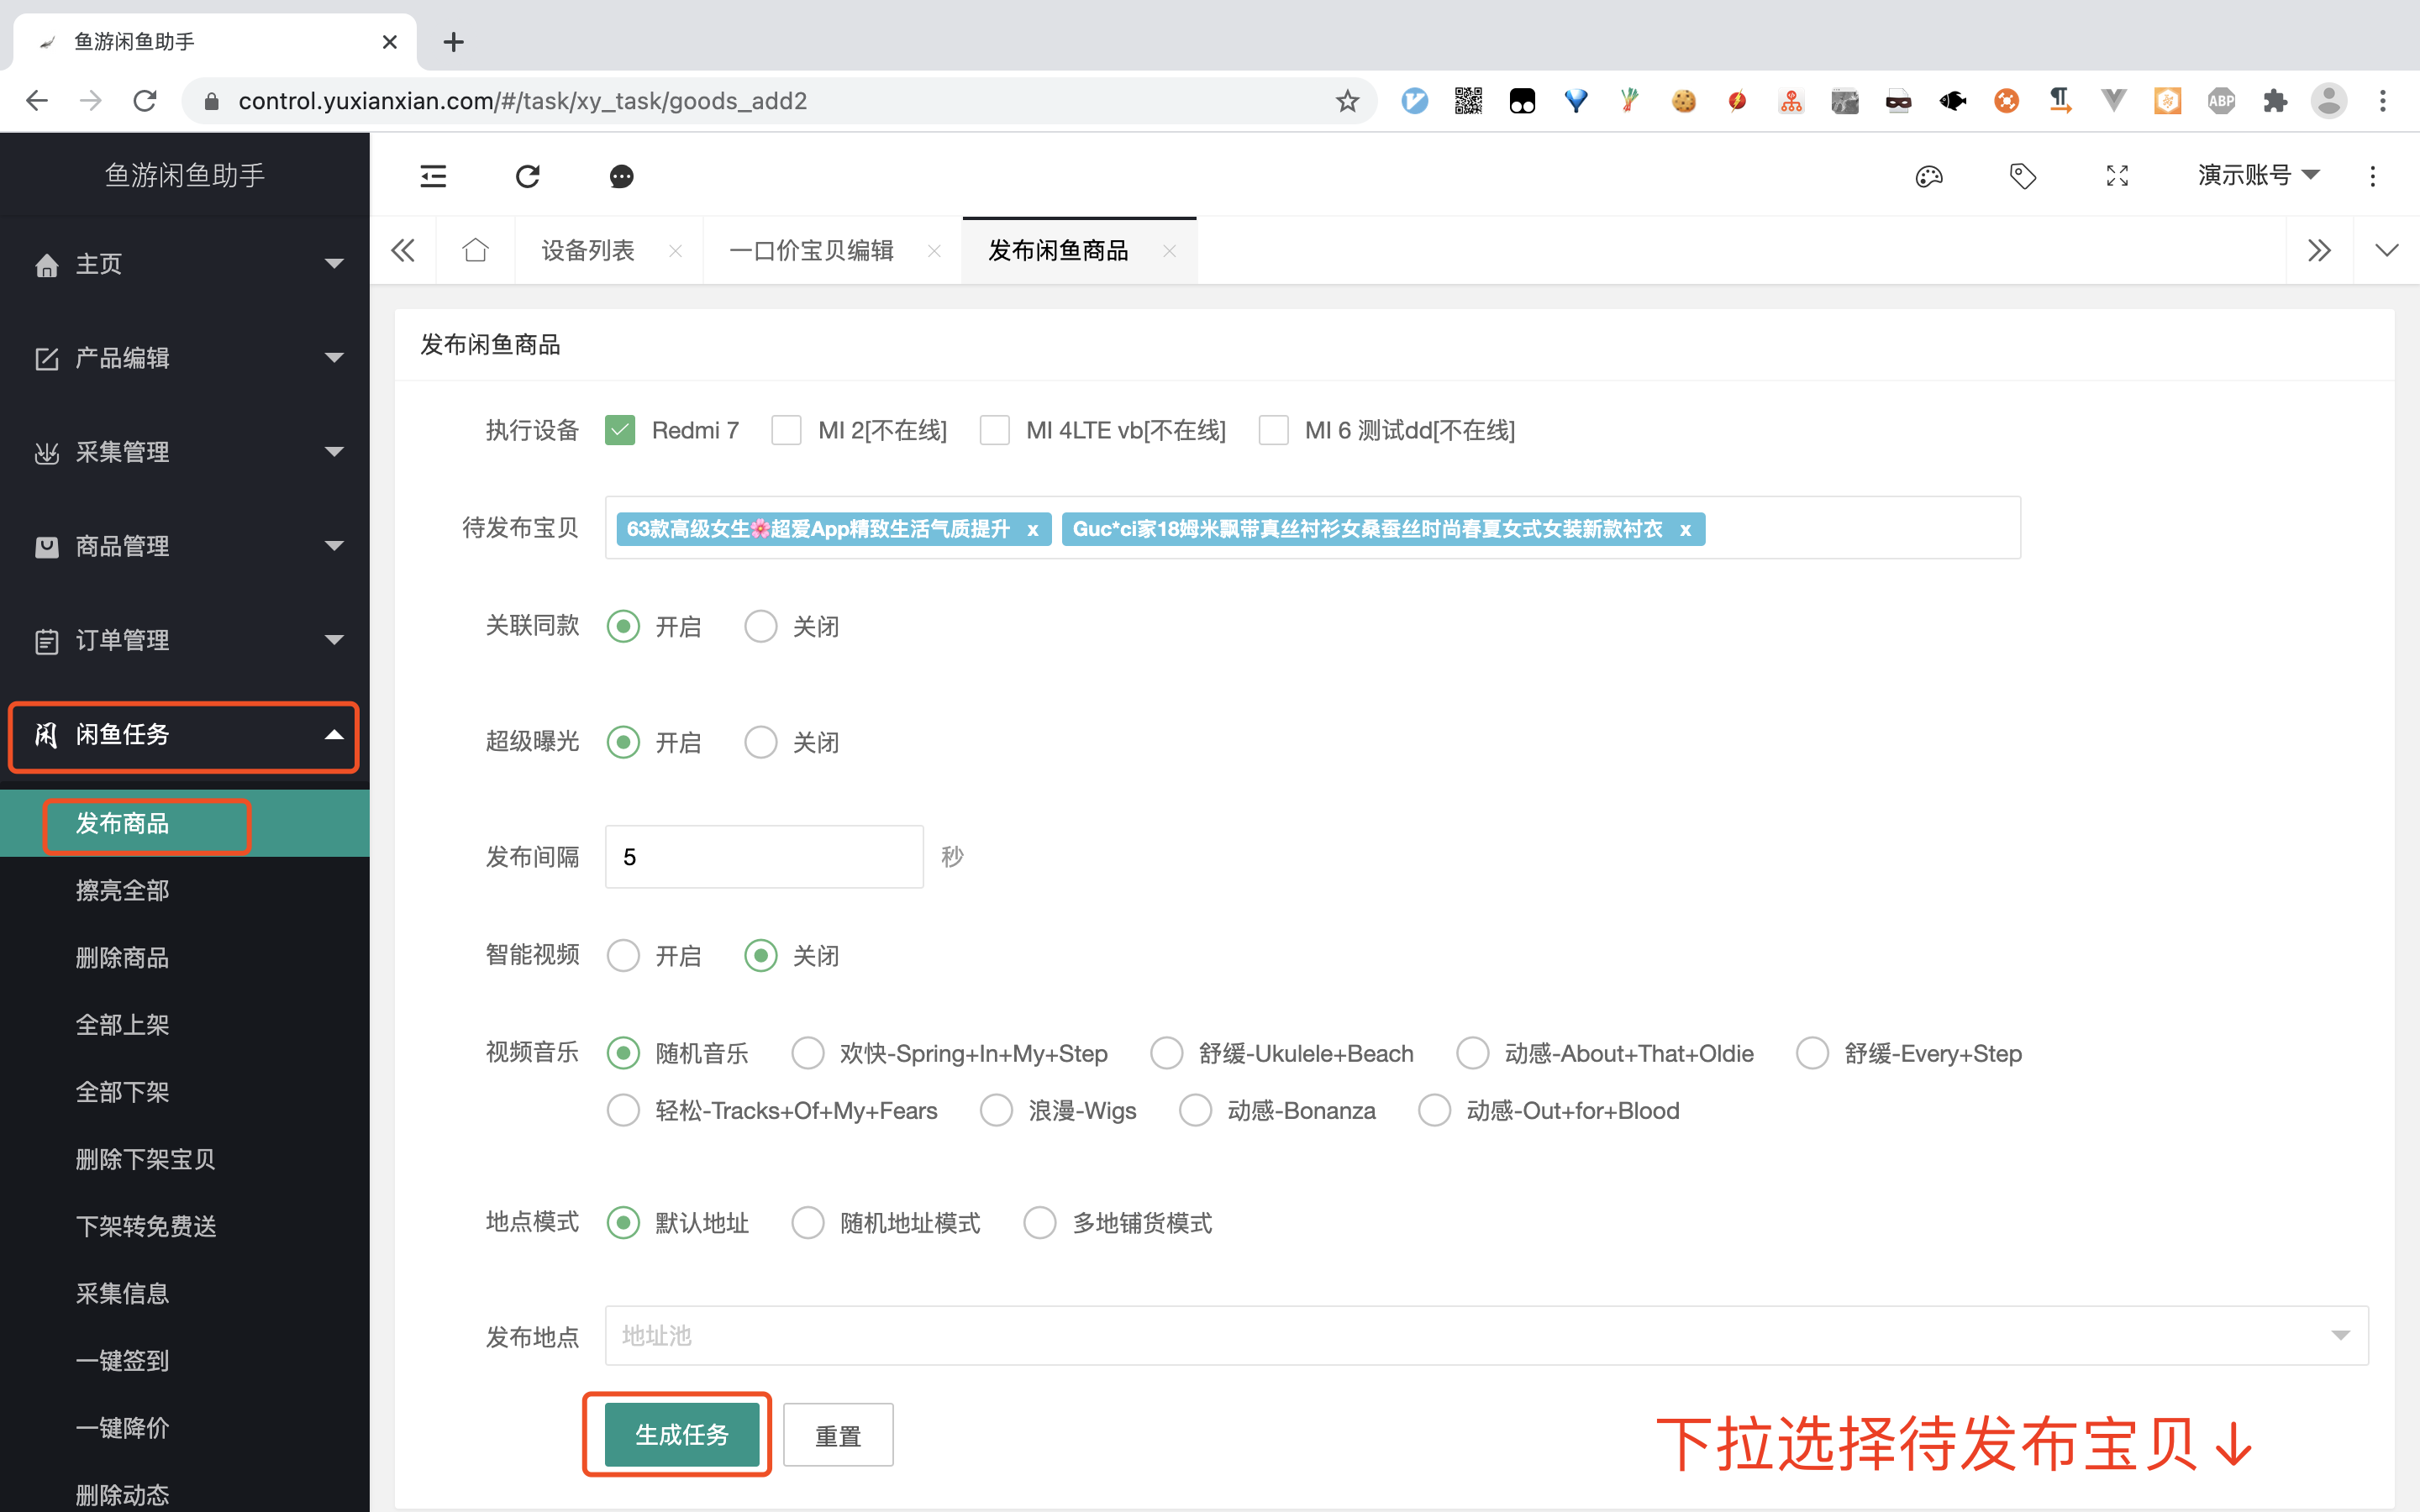2420x1512 pixels.
Task: Go to home tab icon
Action: tap(475, 250)
